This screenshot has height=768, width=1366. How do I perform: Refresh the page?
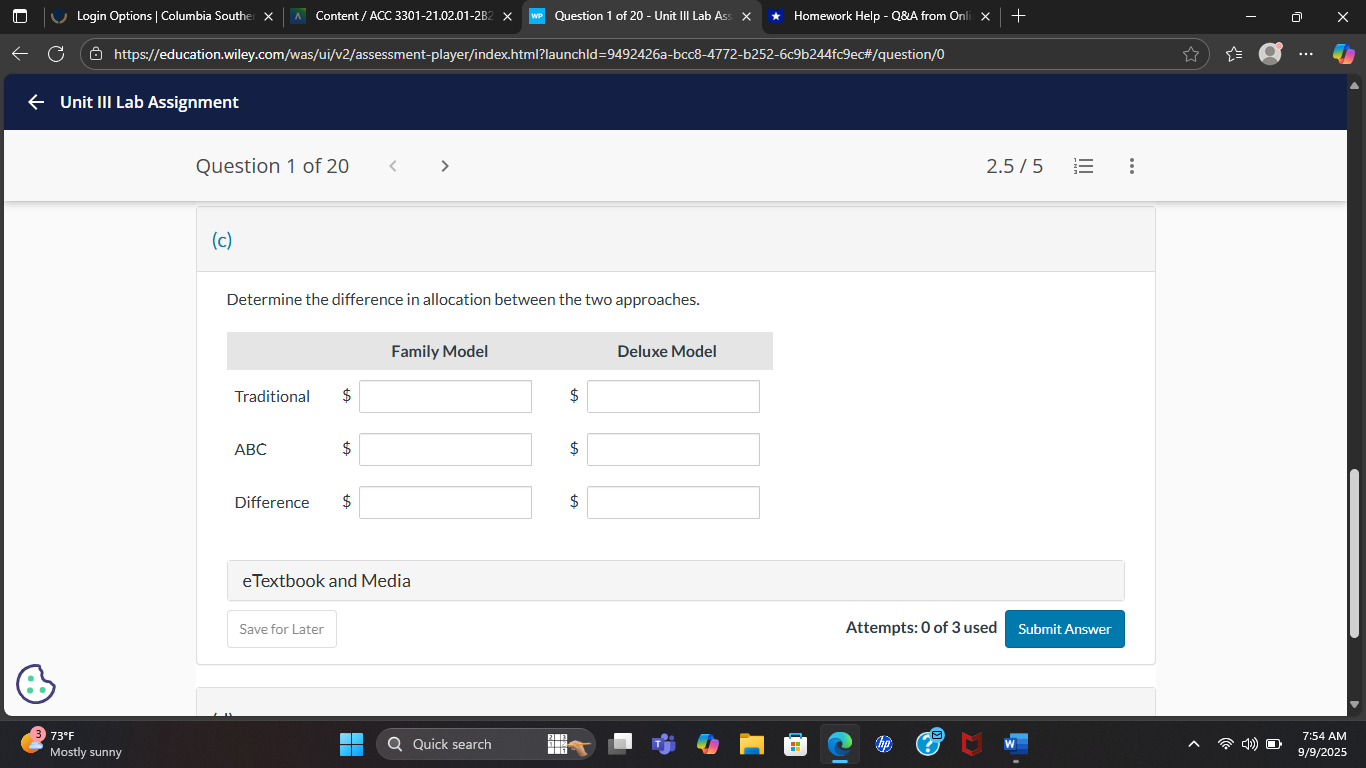coord(56,54)
